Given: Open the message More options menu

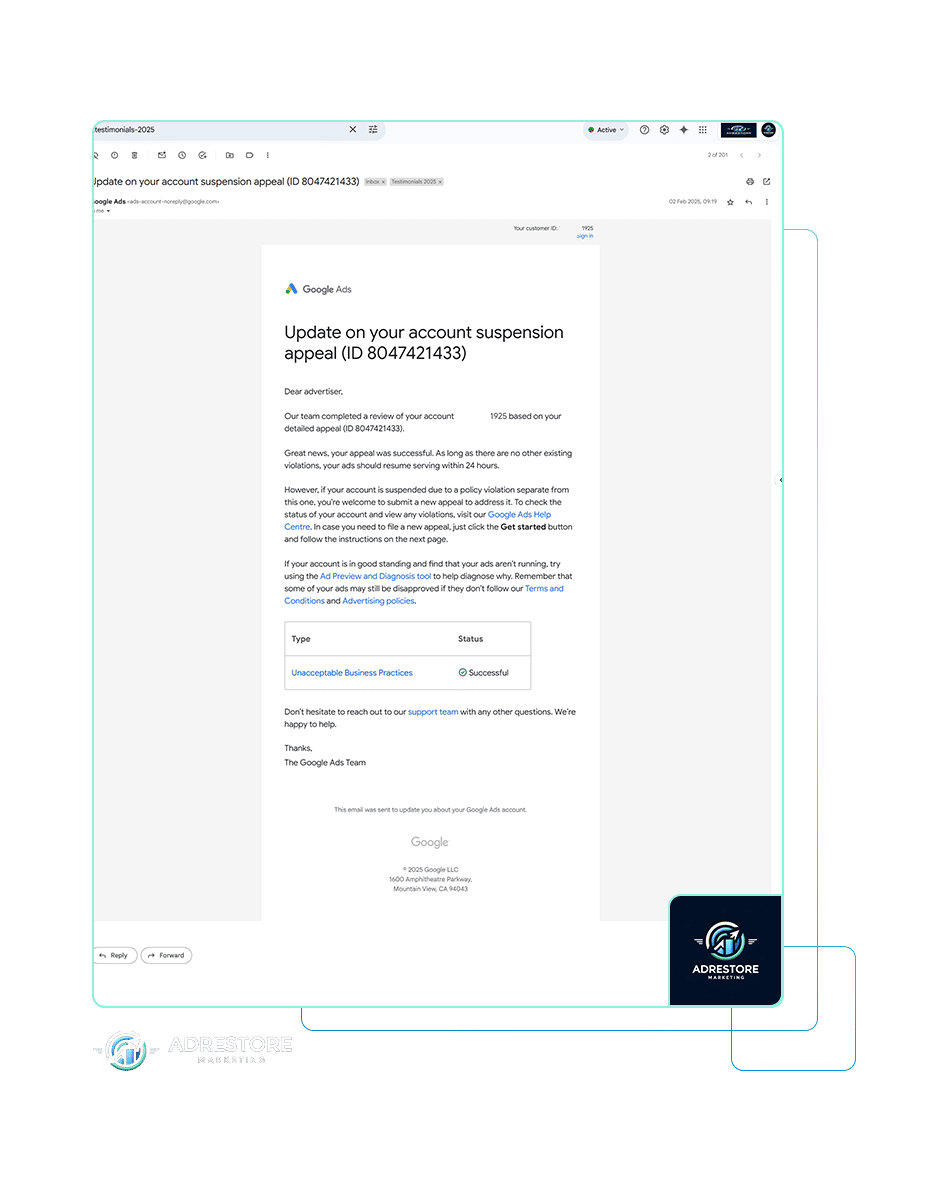Looking at the screenshot, I should (x=767, y=202).
